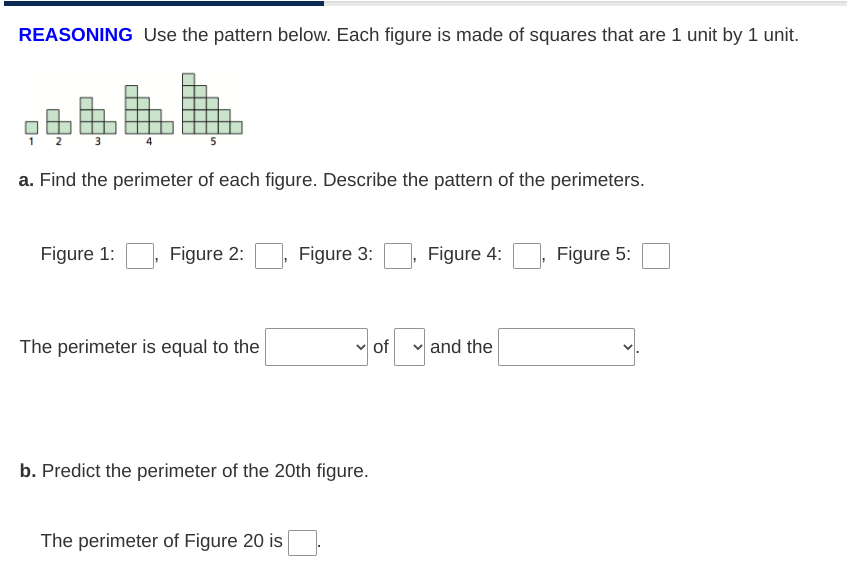Click the single-square figure 1 image
Viewport: 847px width, 569px height.
pos(31,128)
